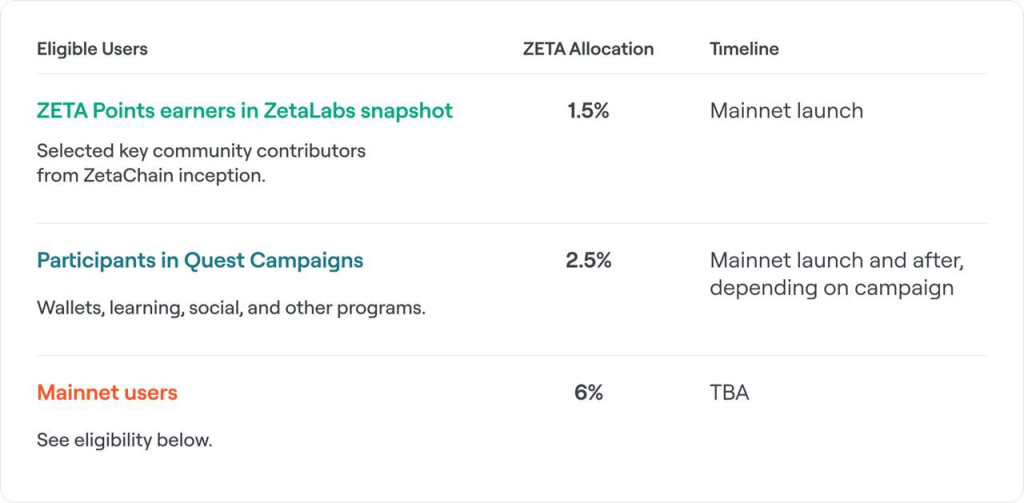Click 'See eligibility below.' text

pyautogui.click(x=124, y=440)
